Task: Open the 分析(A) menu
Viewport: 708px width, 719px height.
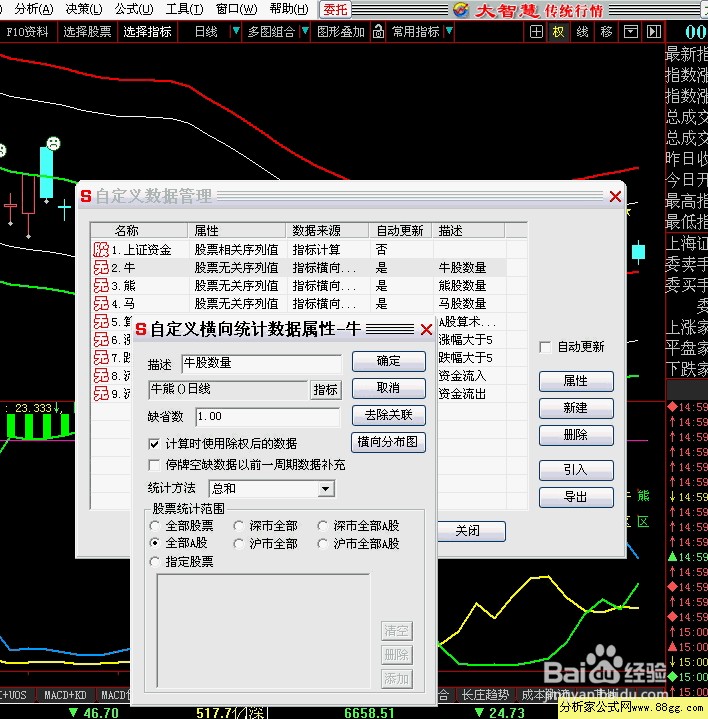Action: point(33,9)
